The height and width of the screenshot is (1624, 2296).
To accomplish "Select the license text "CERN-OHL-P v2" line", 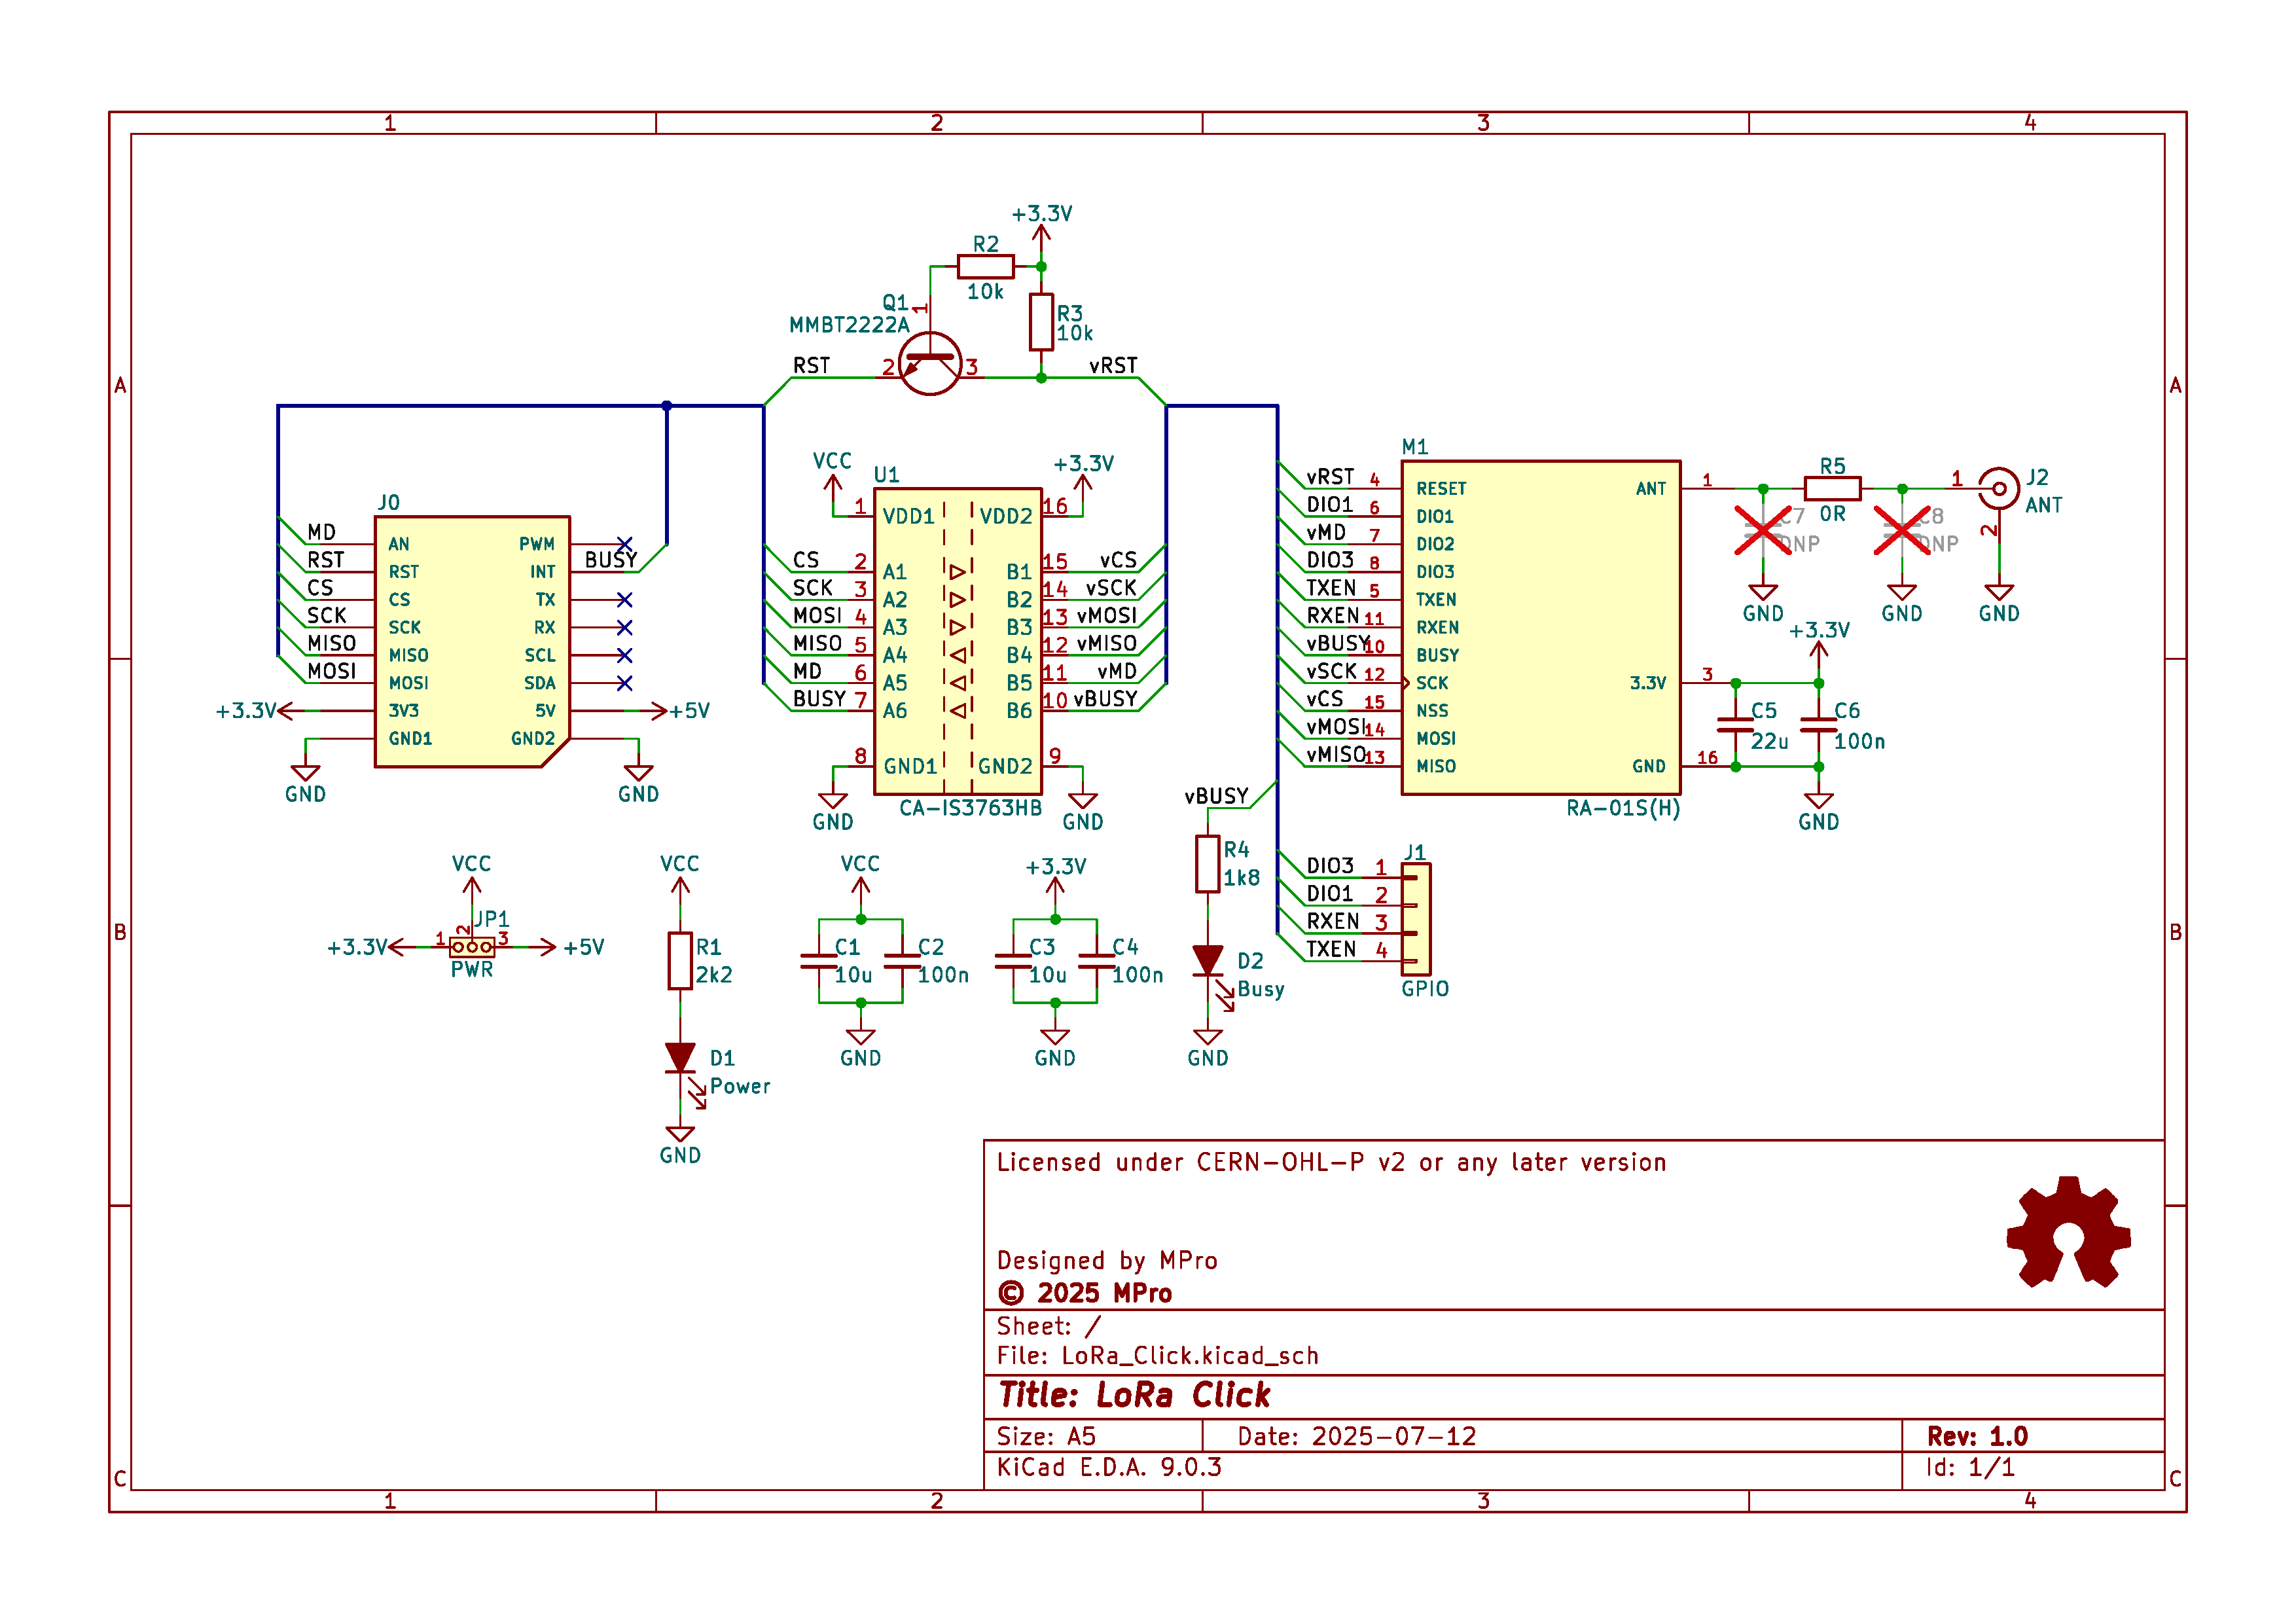I will pos(1331,1162).
